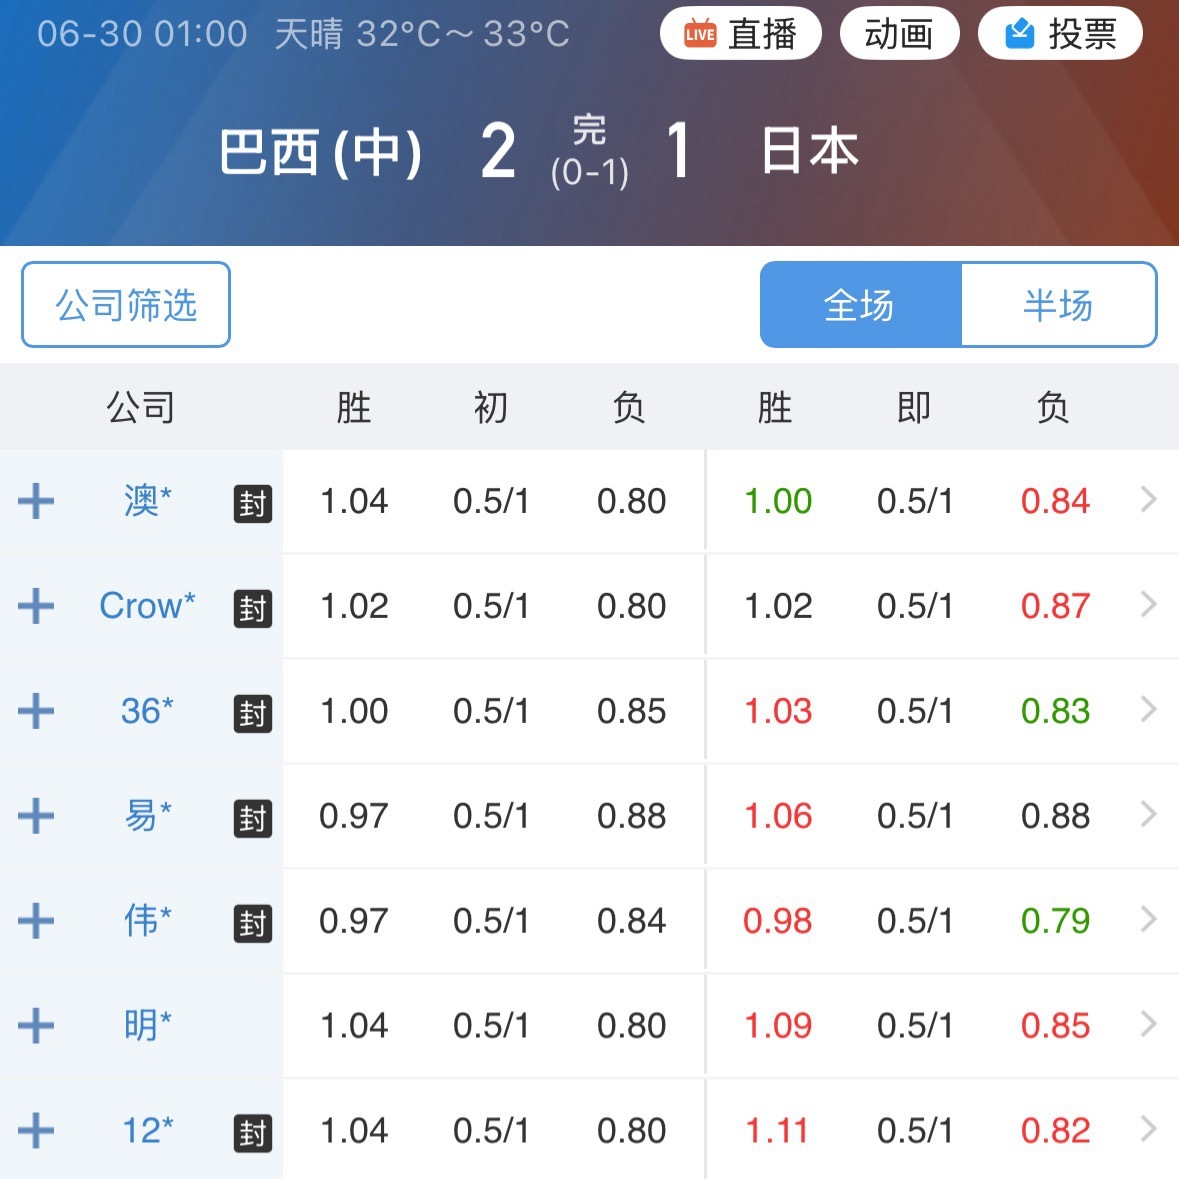Click red live odds 0.84 in 澳* row
Screen dimensions: 1179x1179
[x=1055, y=502]
